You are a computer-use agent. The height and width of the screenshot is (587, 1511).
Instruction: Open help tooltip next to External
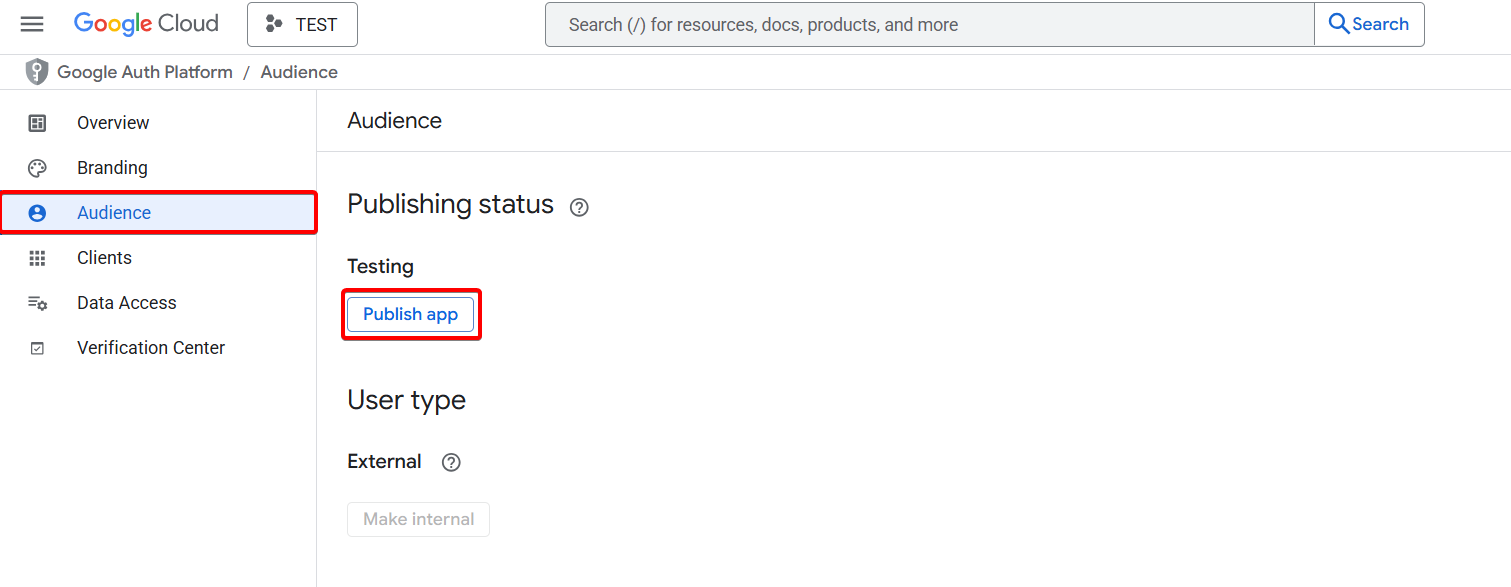(x=451, y=462)
